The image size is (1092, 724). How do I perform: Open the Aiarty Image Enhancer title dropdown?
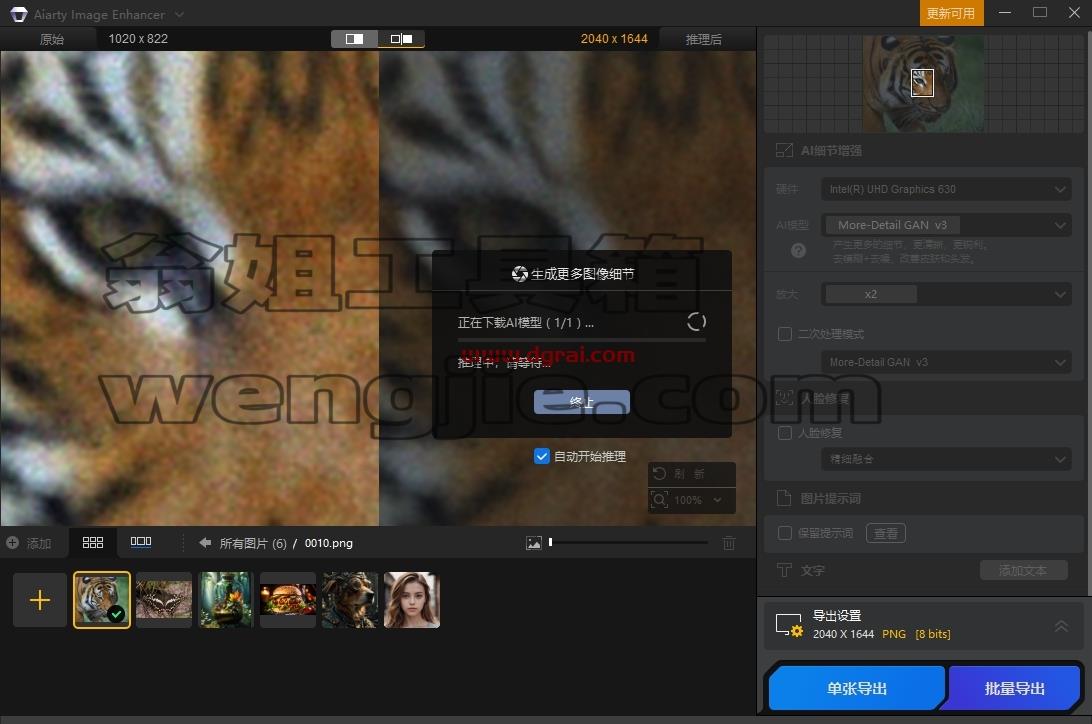(179, 14)
